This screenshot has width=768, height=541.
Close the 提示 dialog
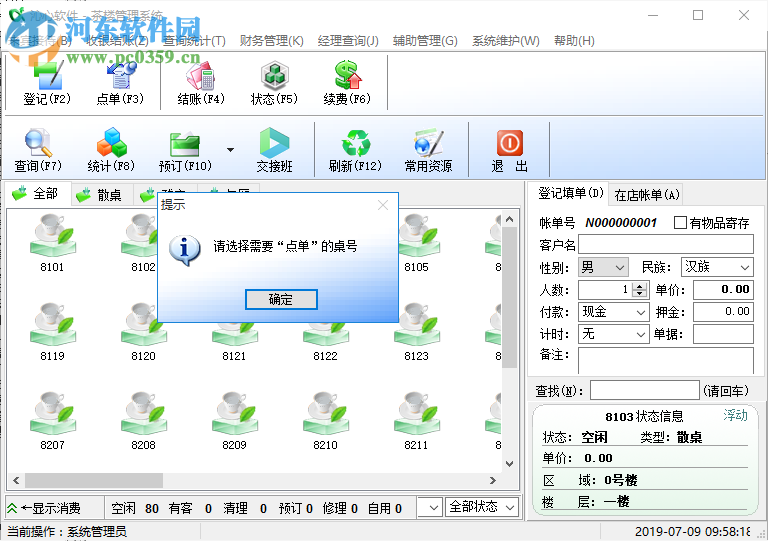383,205
